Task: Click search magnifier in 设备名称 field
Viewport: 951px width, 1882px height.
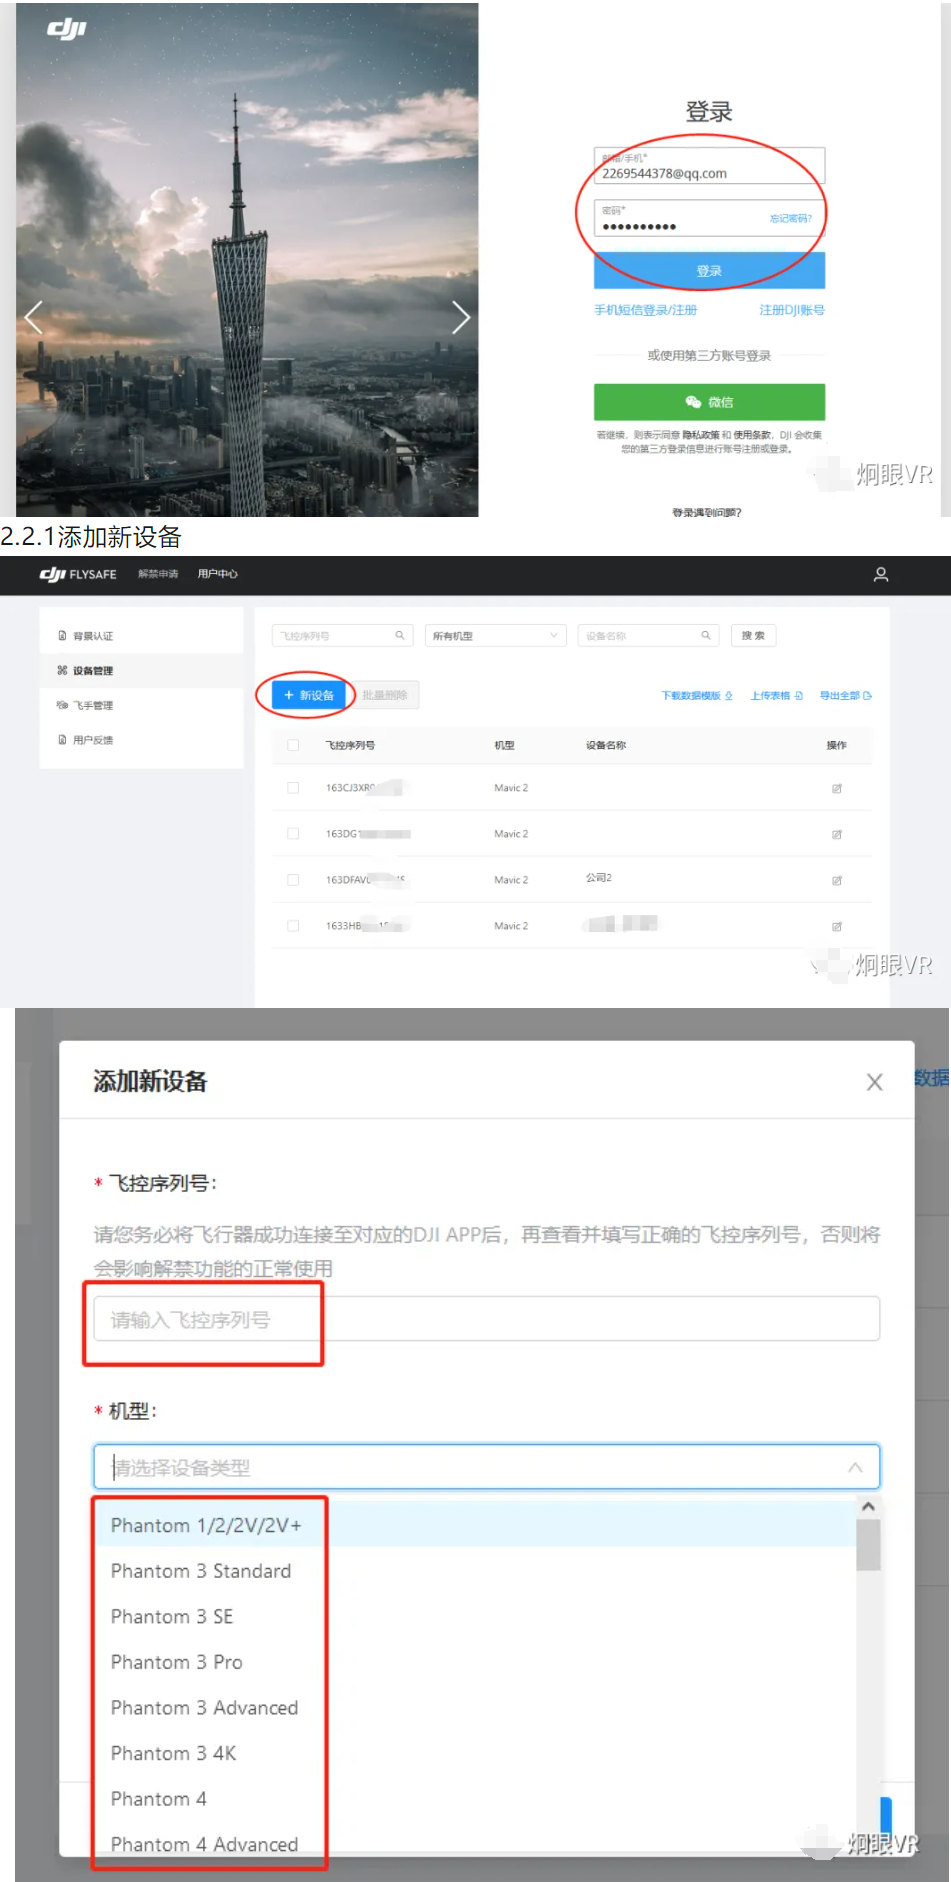Action: pyautogui.click(x=705, y=636)
